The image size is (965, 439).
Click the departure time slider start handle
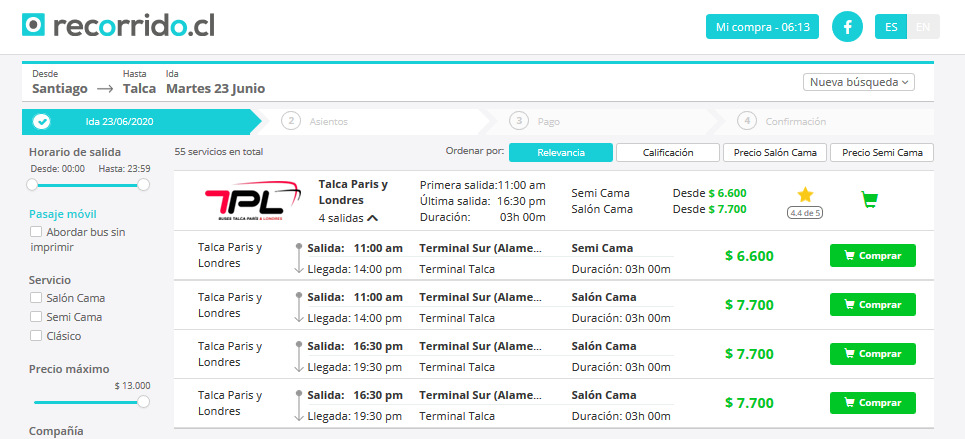click(32, 185)
